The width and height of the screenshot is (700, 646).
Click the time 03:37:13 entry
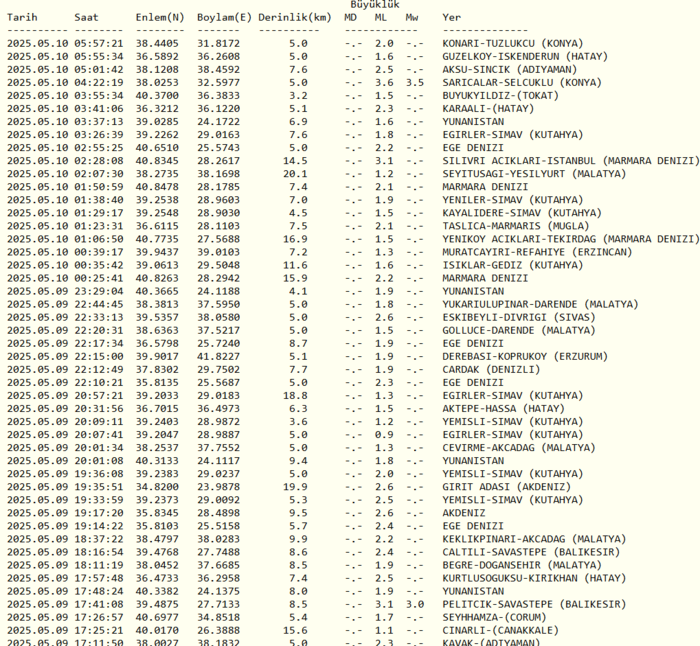coord(99,122)
